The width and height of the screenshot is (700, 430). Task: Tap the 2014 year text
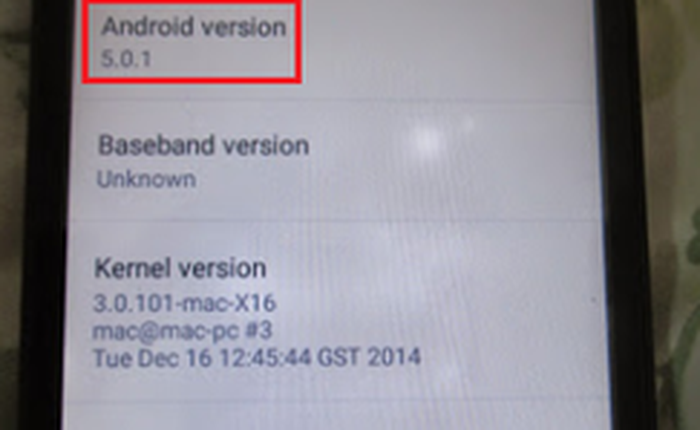(x=394, y=358)
